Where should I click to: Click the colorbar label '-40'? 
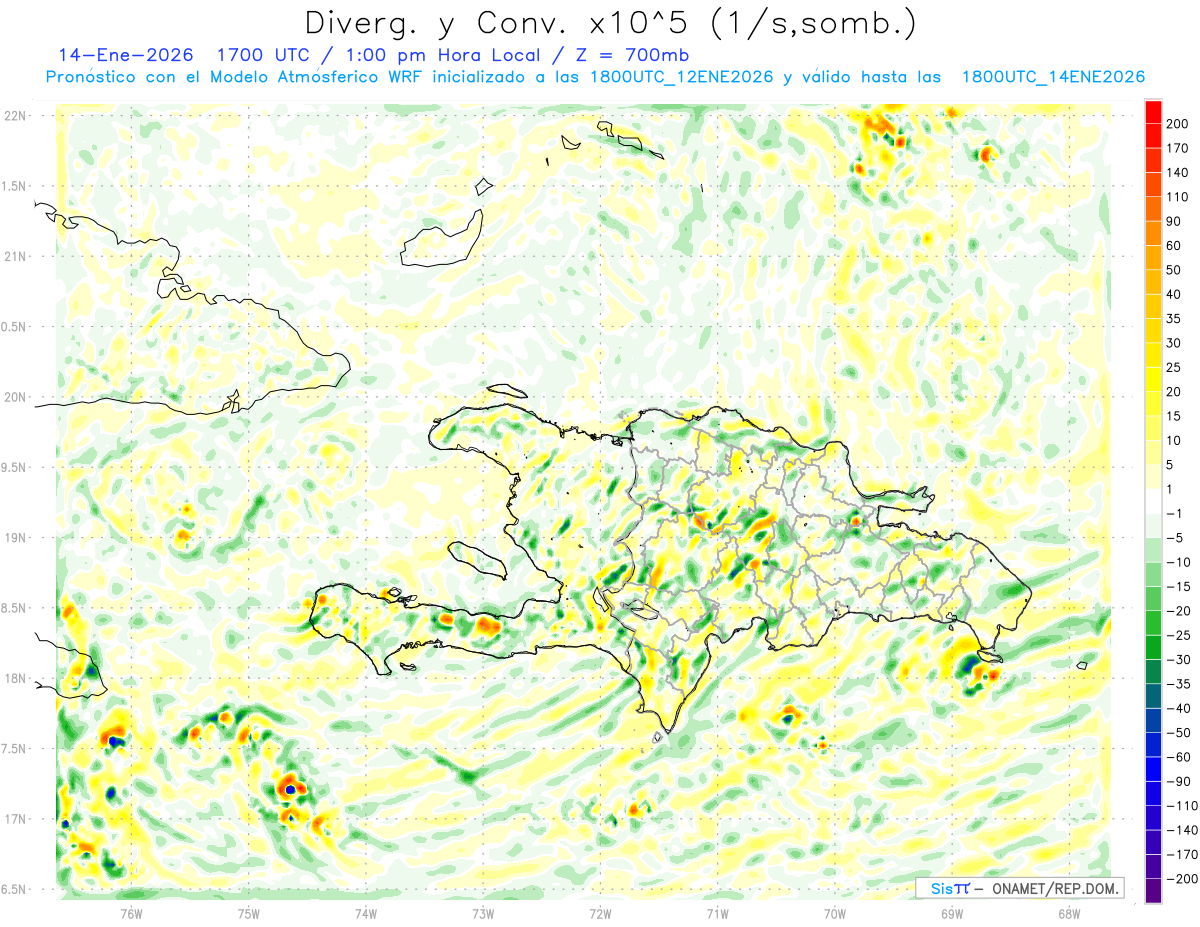coord(1179,708)
